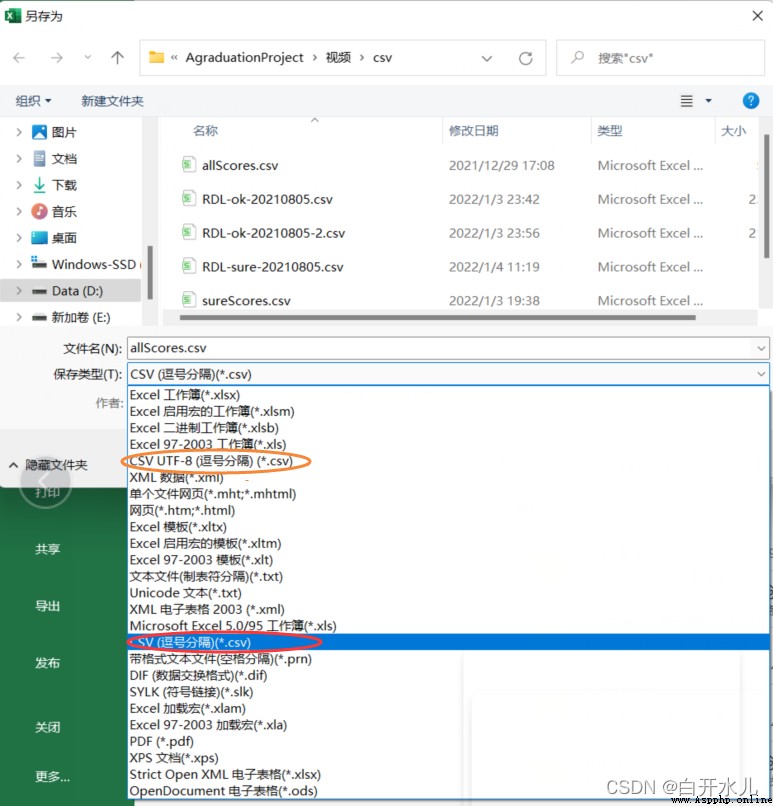The height and width of the screenshot is (806, 773).
Task: Click the view layout icon
Action: pyautogui.click(x=686, y=101)
